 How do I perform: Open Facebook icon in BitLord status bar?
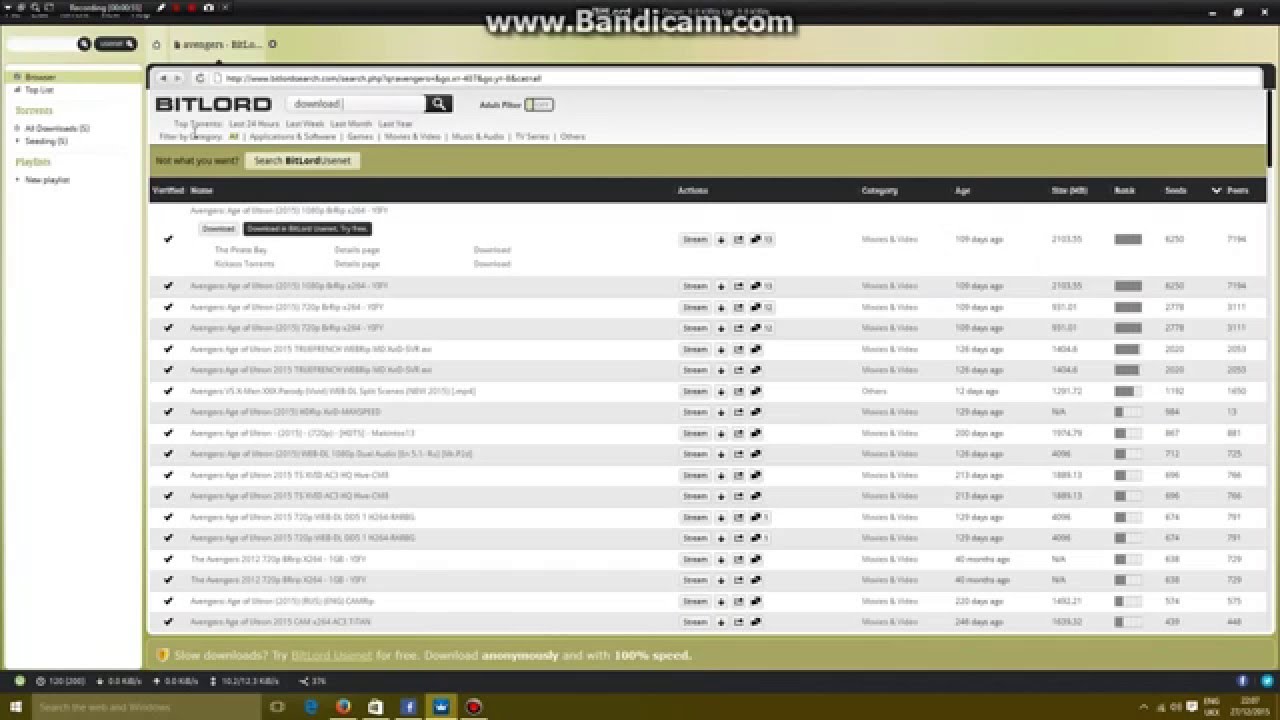(1243, 681)
